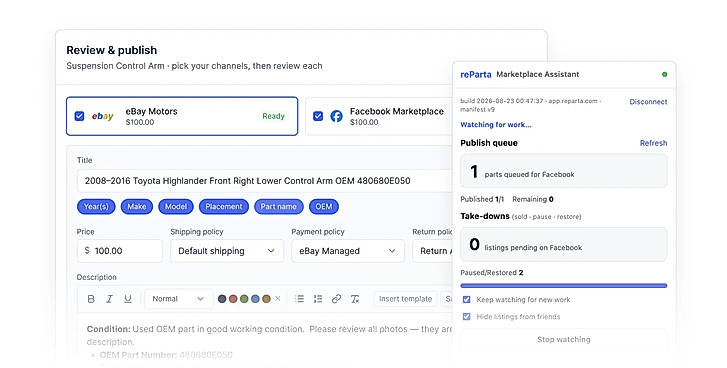Click the 'Paused/Restored 2' text
This screenshot has width=727, height=368.
[492, 273]
